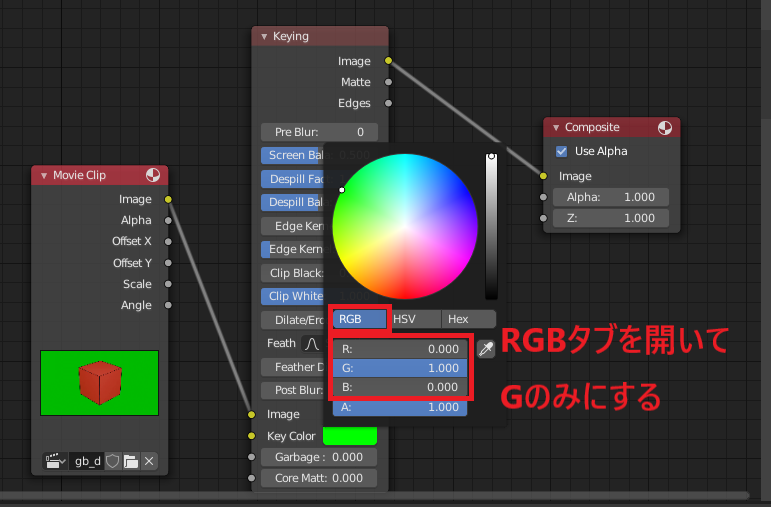Click the G value slider
This screenshot has height=507, width=771.
(400, 368)
